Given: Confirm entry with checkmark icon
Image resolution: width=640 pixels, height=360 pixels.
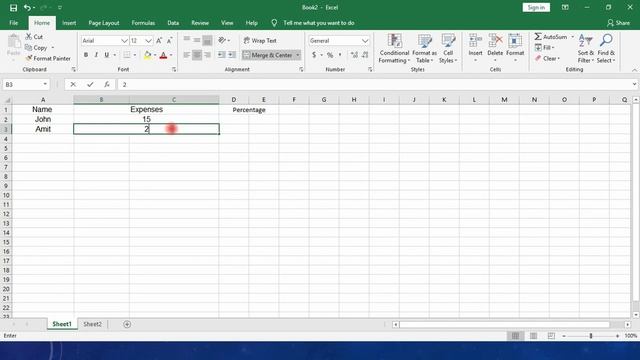Looking at the screenshot, I should (x=90, y=84).
